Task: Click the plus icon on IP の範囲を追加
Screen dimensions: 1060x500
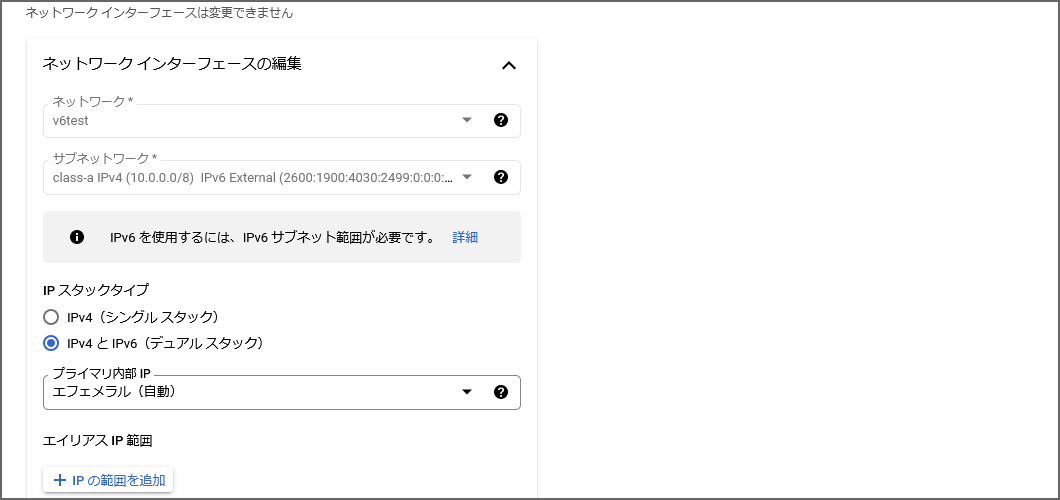Action: (59, 480)
